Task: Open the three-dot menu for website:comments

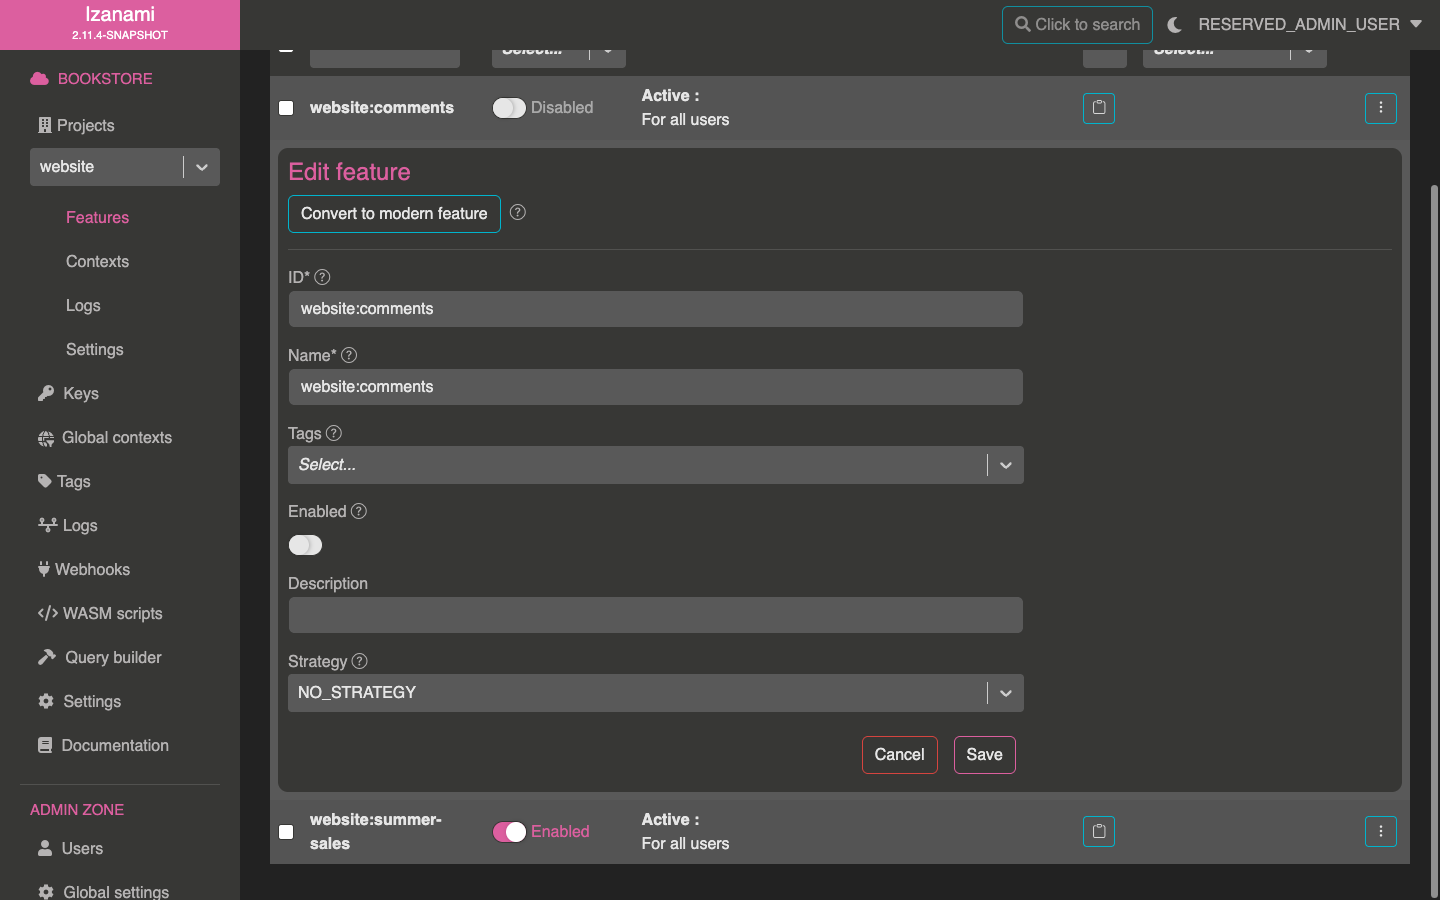Action: tap(1380, 108)
